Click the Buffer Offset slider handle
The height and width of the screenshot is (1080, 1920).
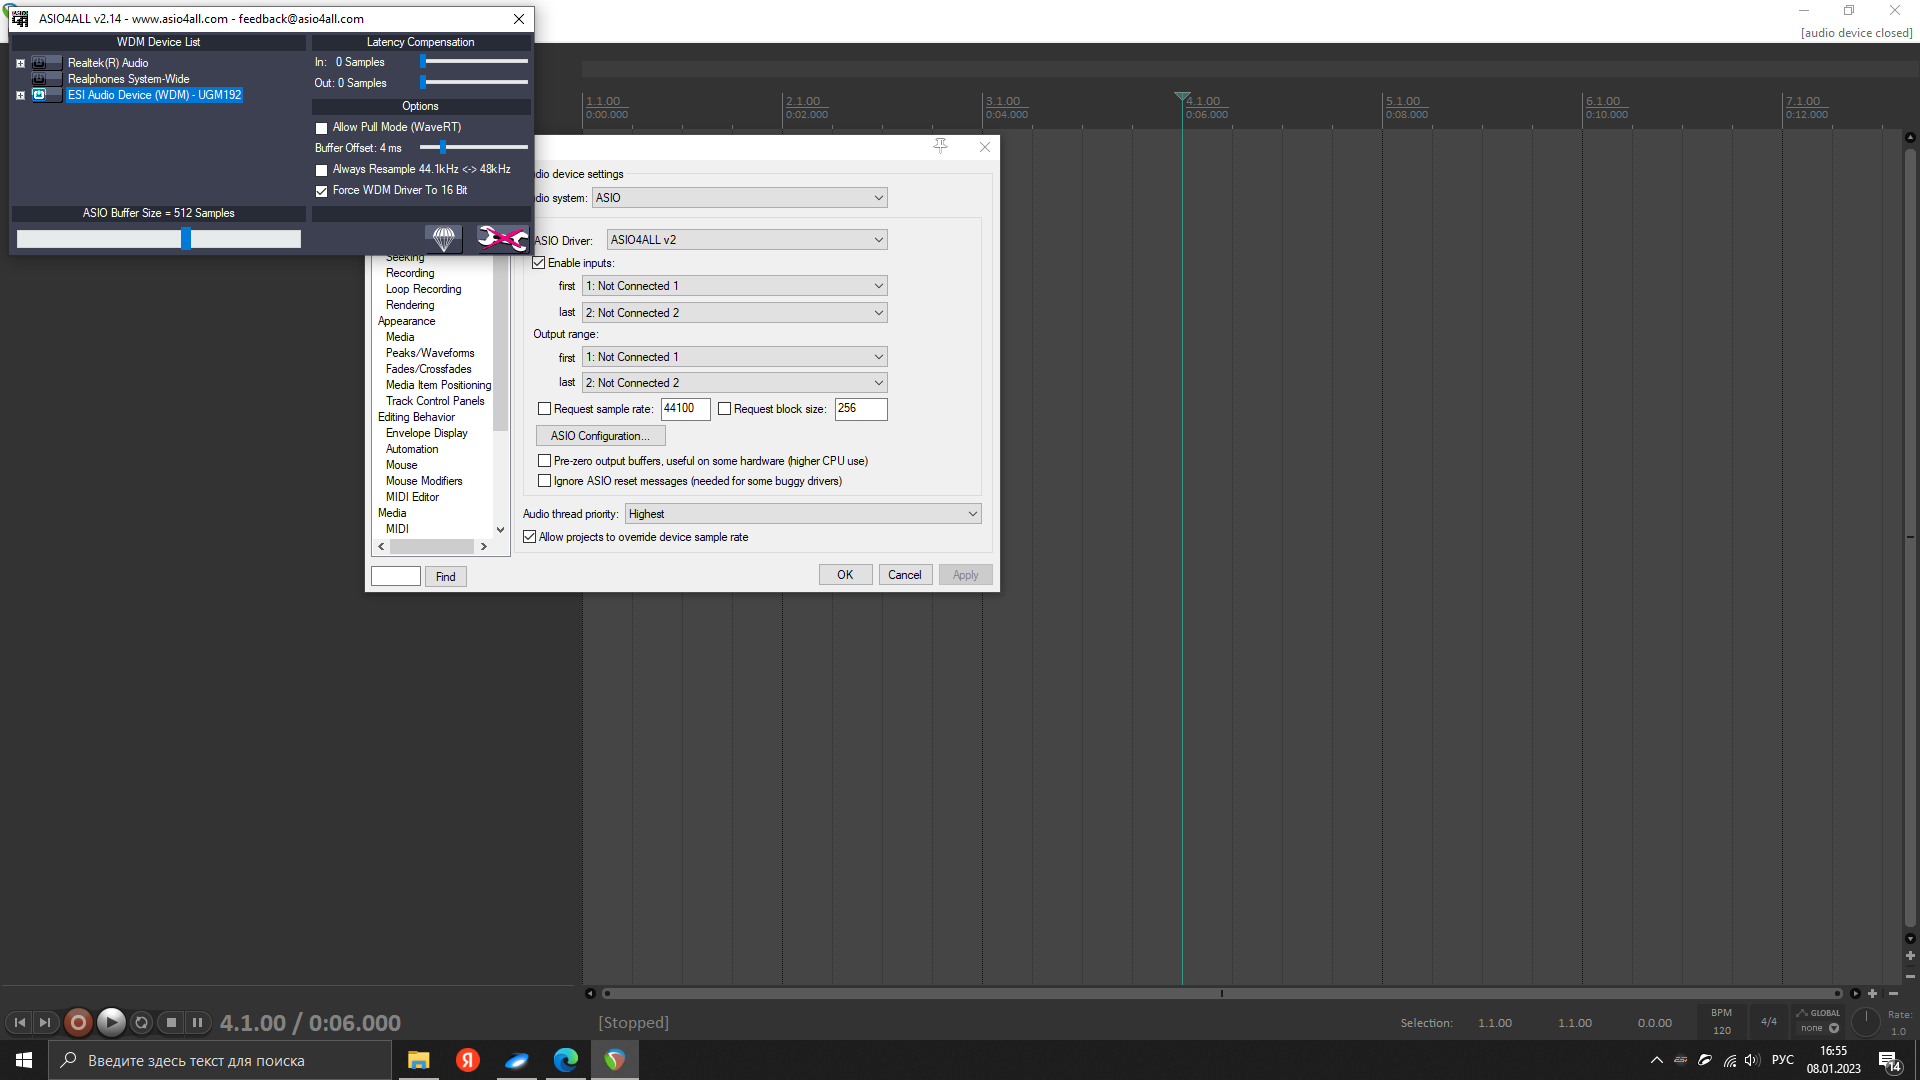442,148
